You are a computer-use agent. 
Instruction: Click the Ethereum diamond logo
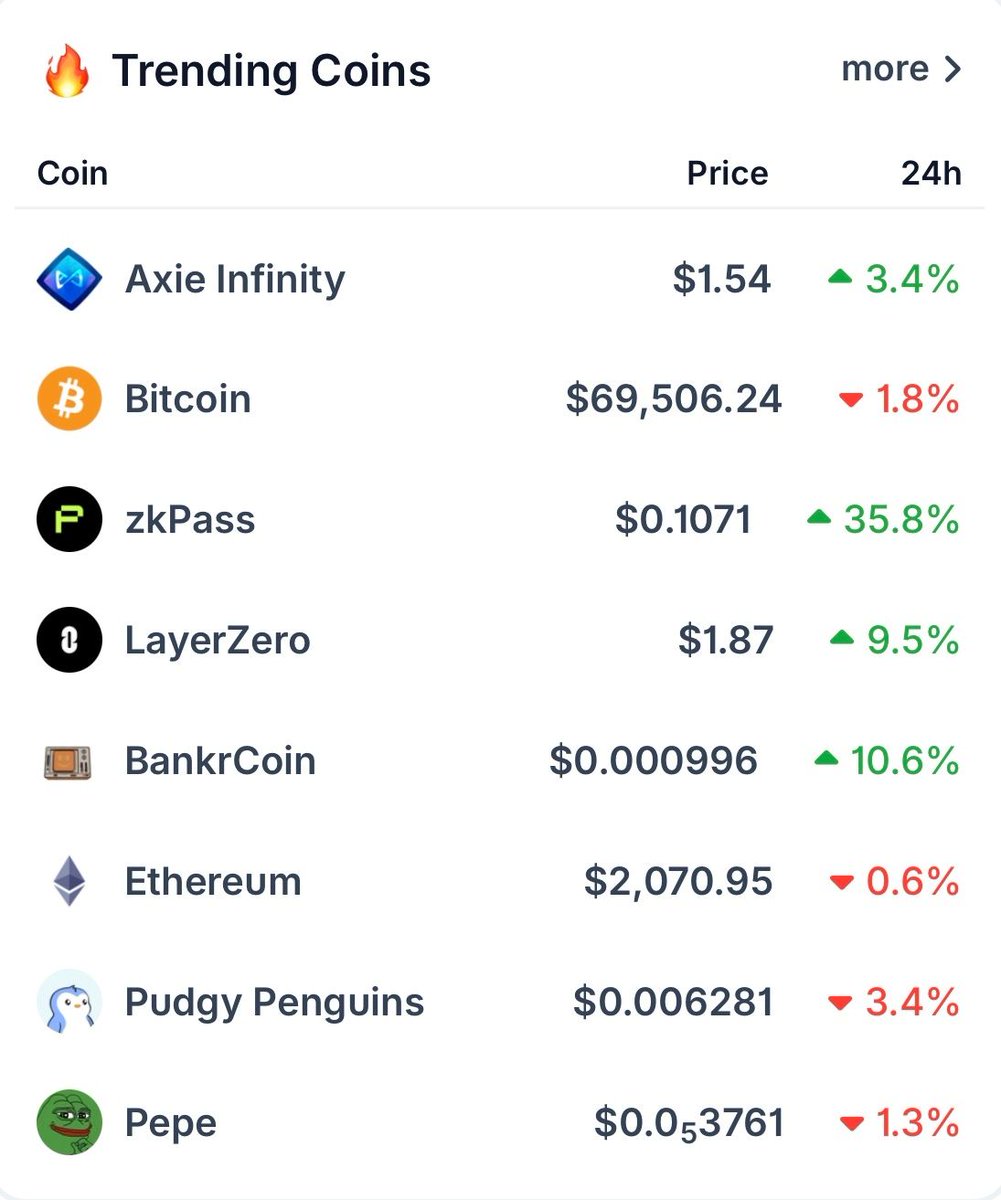[69, 882]
